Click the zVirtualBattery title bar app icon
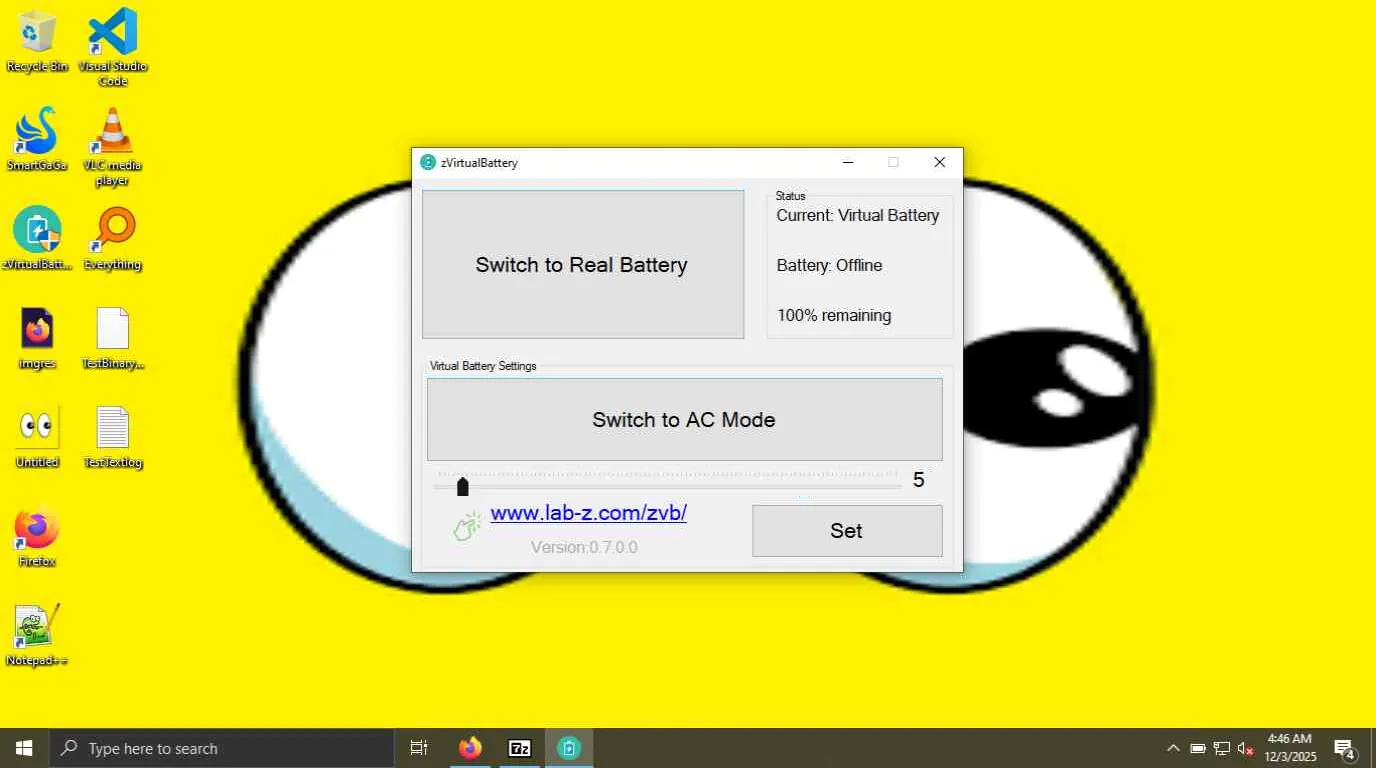Viewport: 1376px width, 768px height. click(x=428, y=162)
